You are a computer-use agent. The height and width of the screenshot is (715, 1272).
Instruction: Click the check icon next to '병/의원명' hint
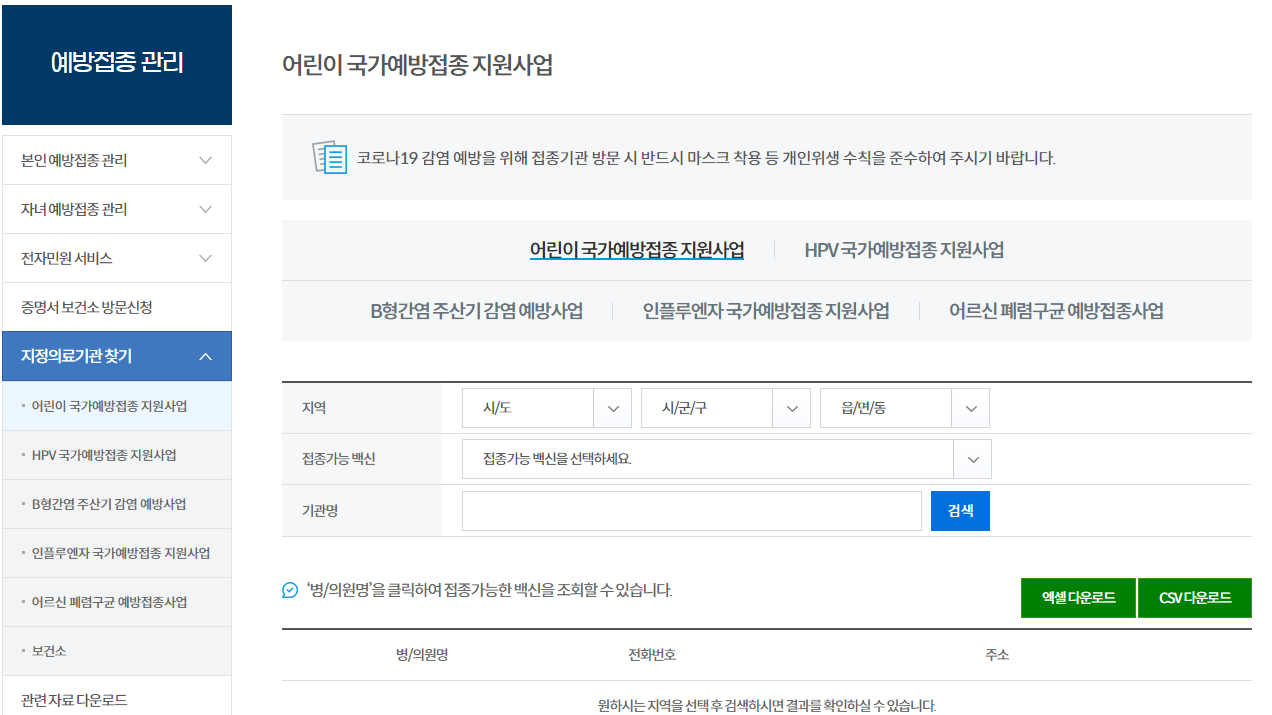(x=290, y=590)
